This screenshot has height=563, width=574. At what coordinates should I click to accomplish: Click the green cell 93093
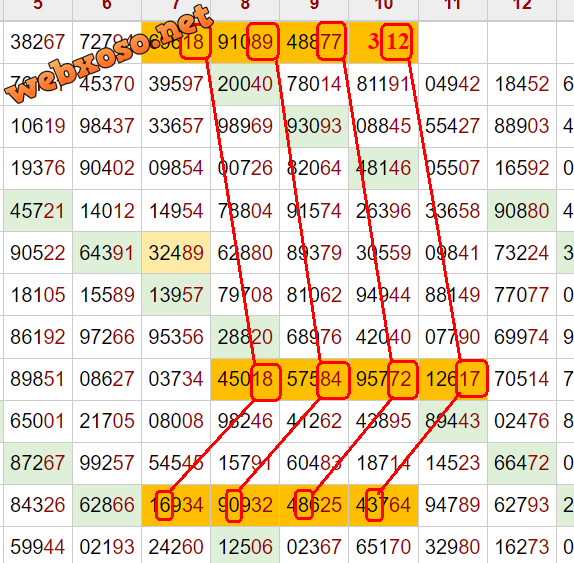click(314, 127)
